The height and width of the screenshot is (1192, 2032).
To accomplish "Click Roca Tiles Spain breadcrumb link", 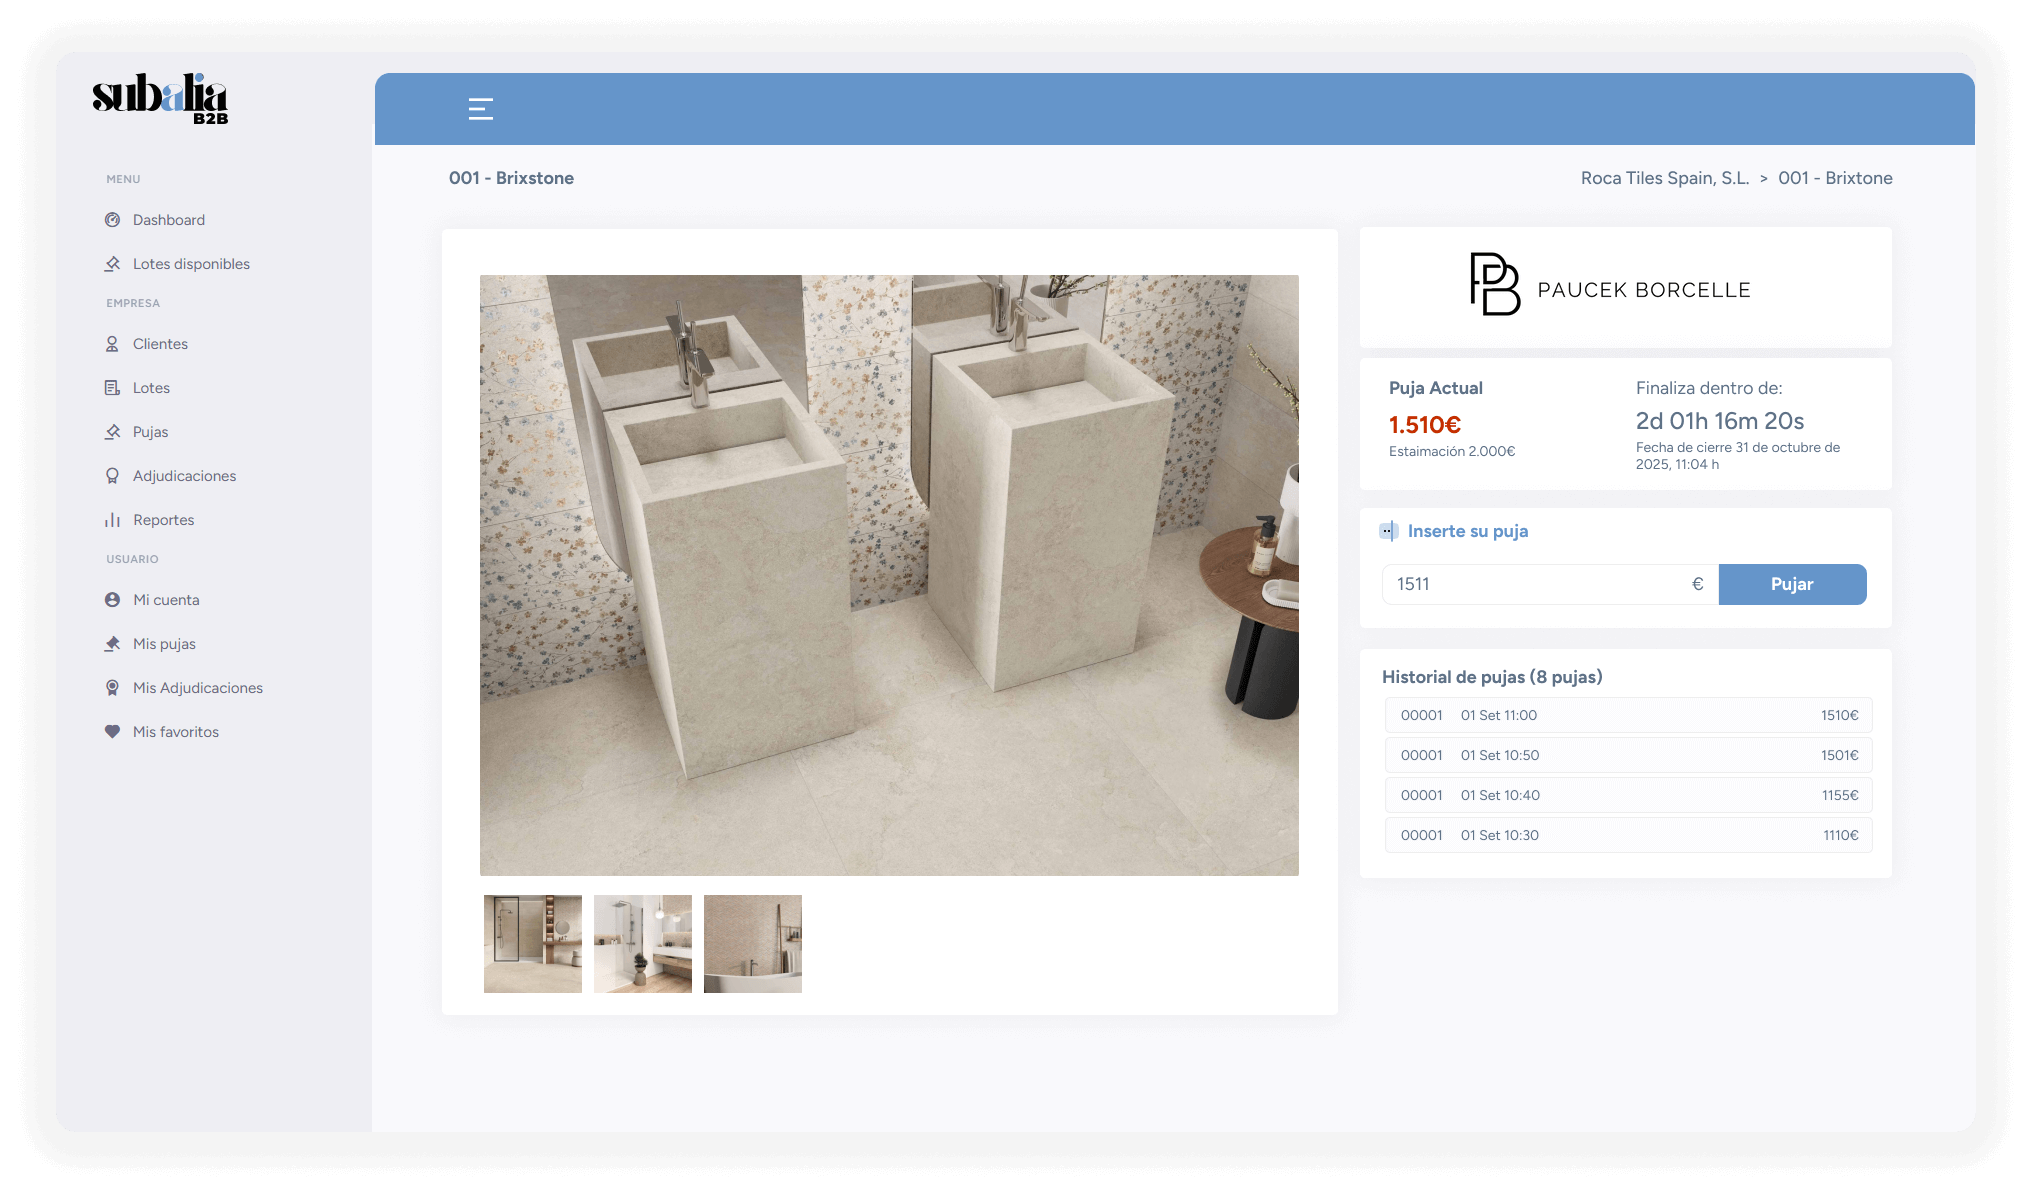I will pos(1664,178).
